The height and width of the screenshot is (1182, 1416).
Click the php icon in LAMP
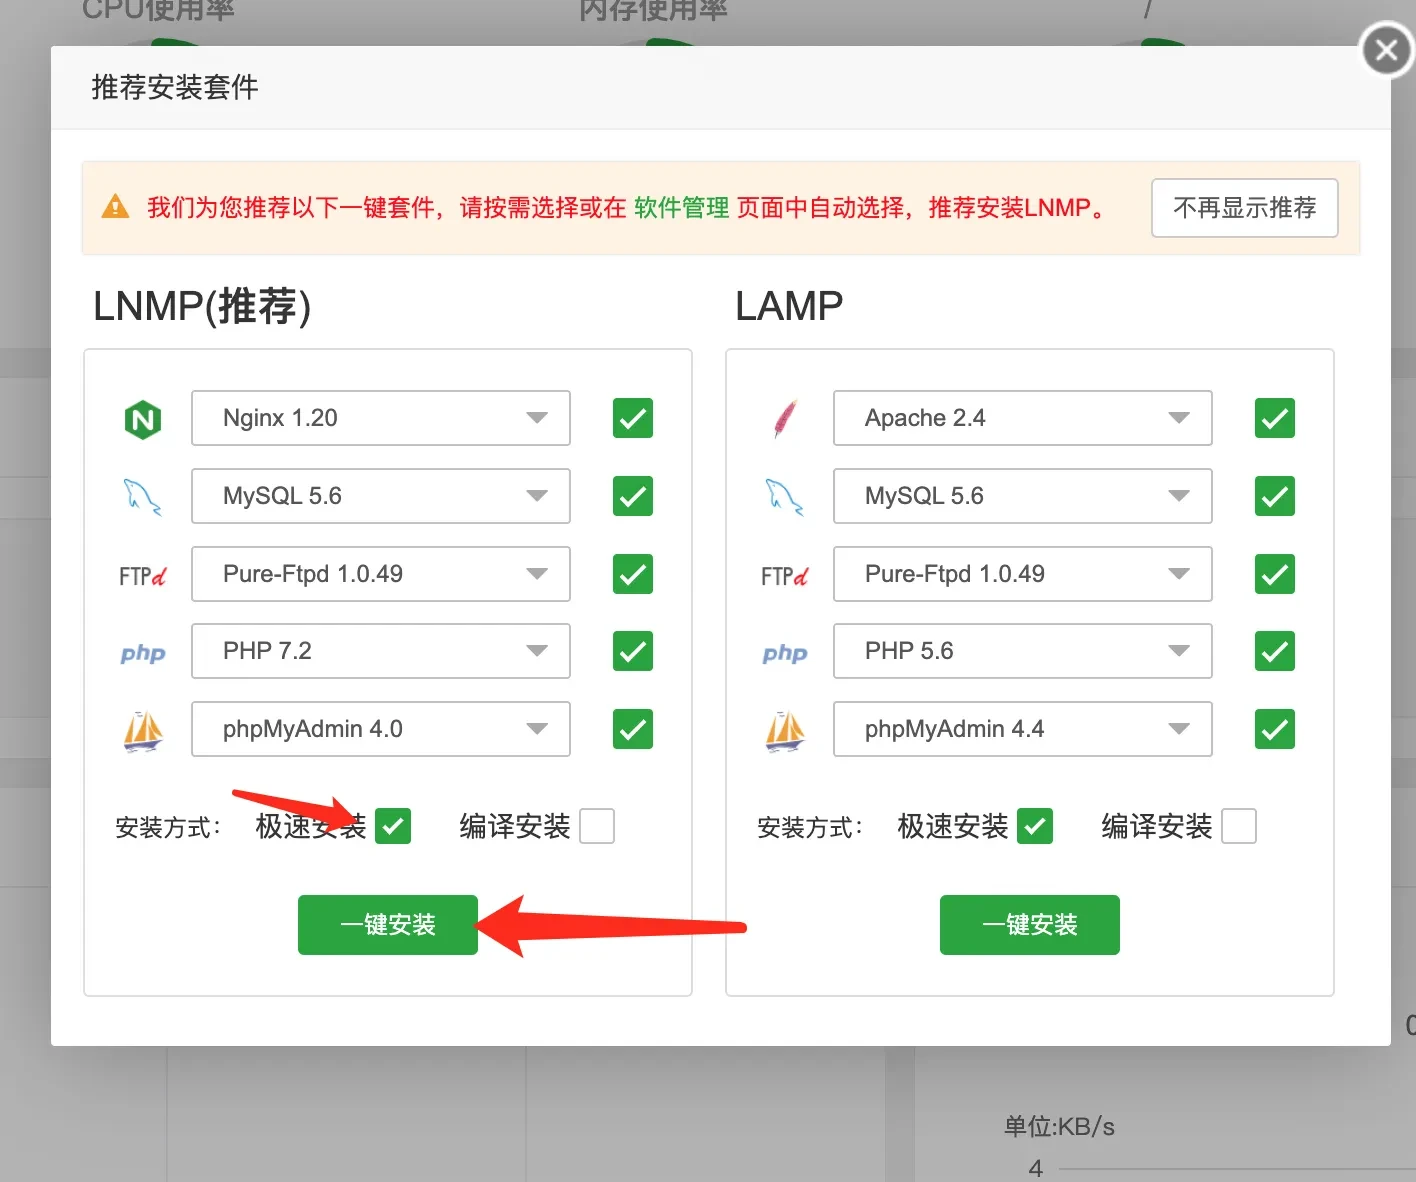pyautogui.click(x=785, y=653)
